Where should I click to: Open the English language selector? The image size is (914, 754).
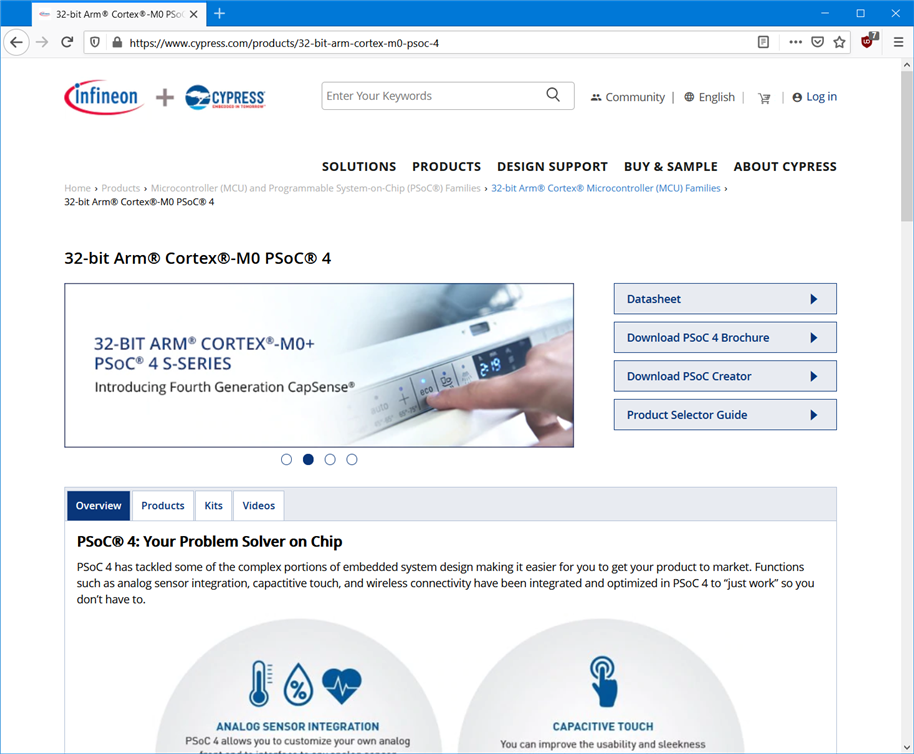click(x=709, y=97)
